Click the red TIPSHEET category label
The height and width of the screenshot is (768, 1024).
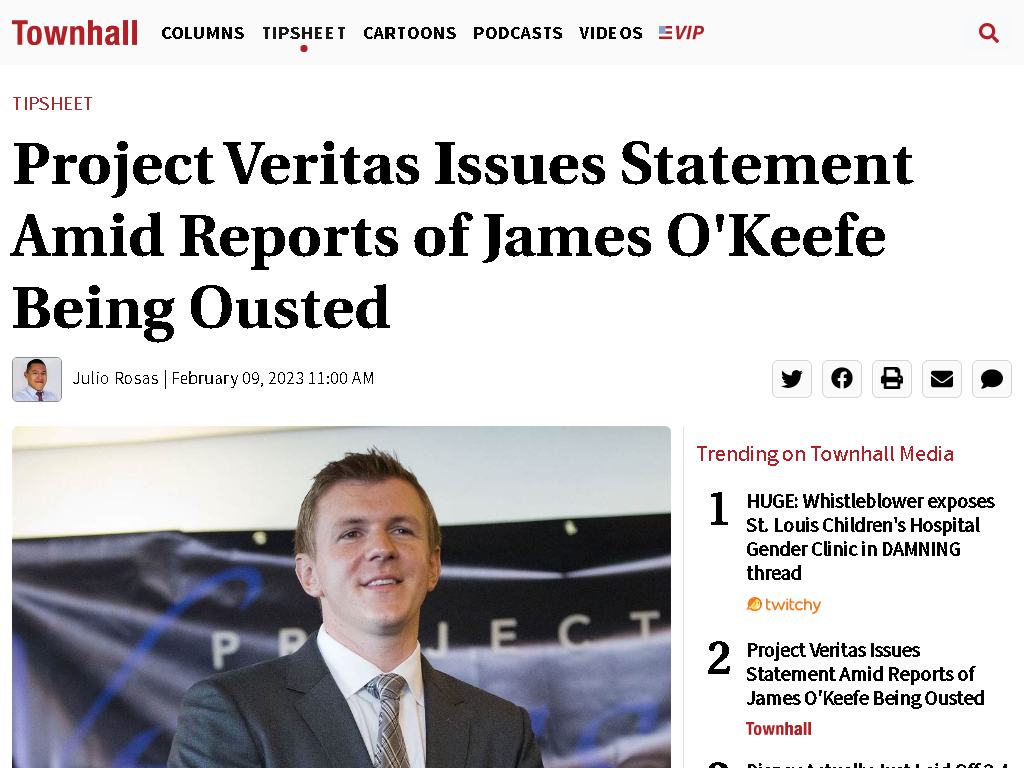pyautogui.click(x=52, y=104)
